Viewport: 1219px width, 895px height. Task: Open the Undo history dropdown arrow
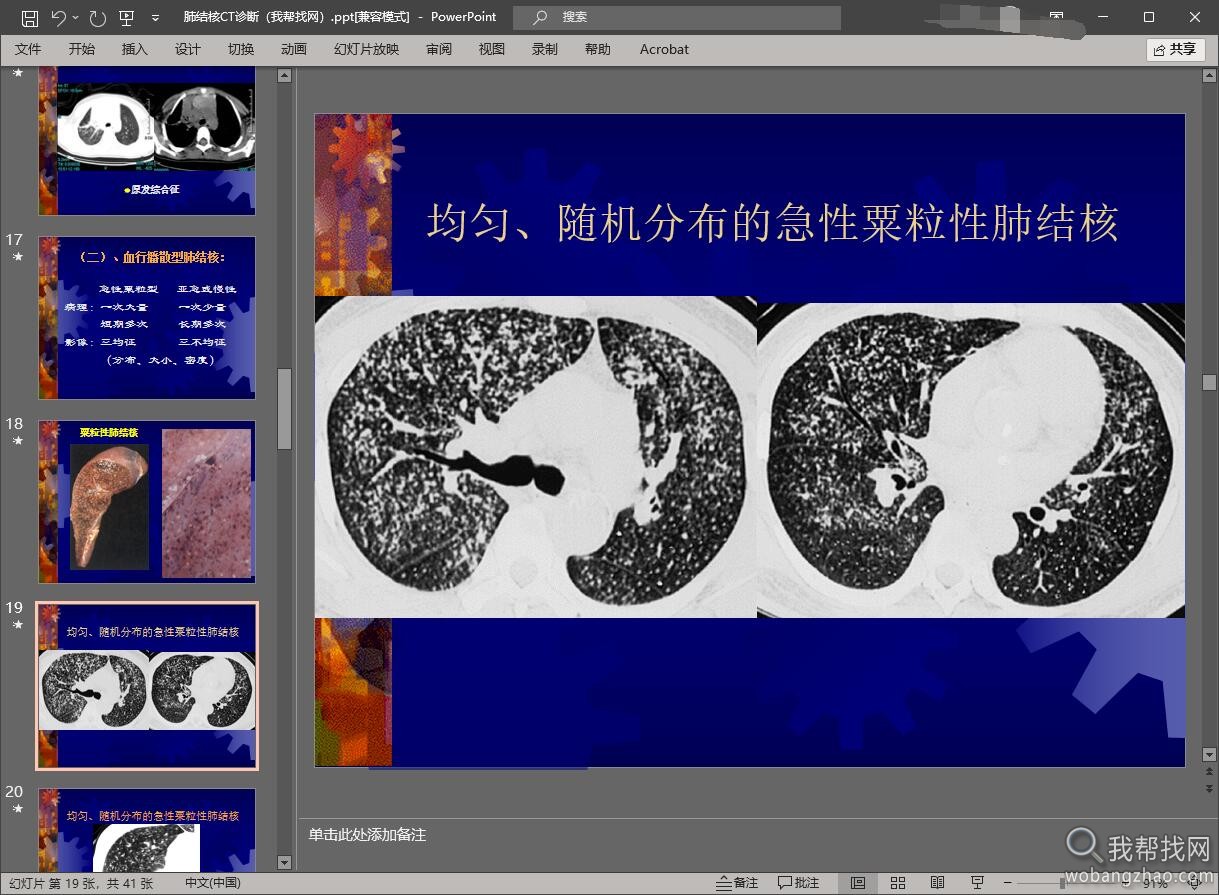(x=76, y=17)
